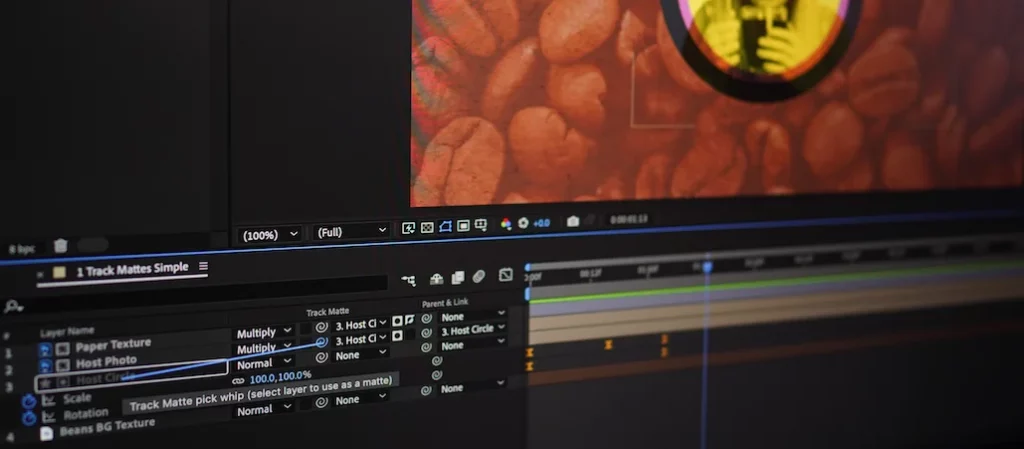
Task: Click the trash delete icon in project panel
Action: (61, 245)
